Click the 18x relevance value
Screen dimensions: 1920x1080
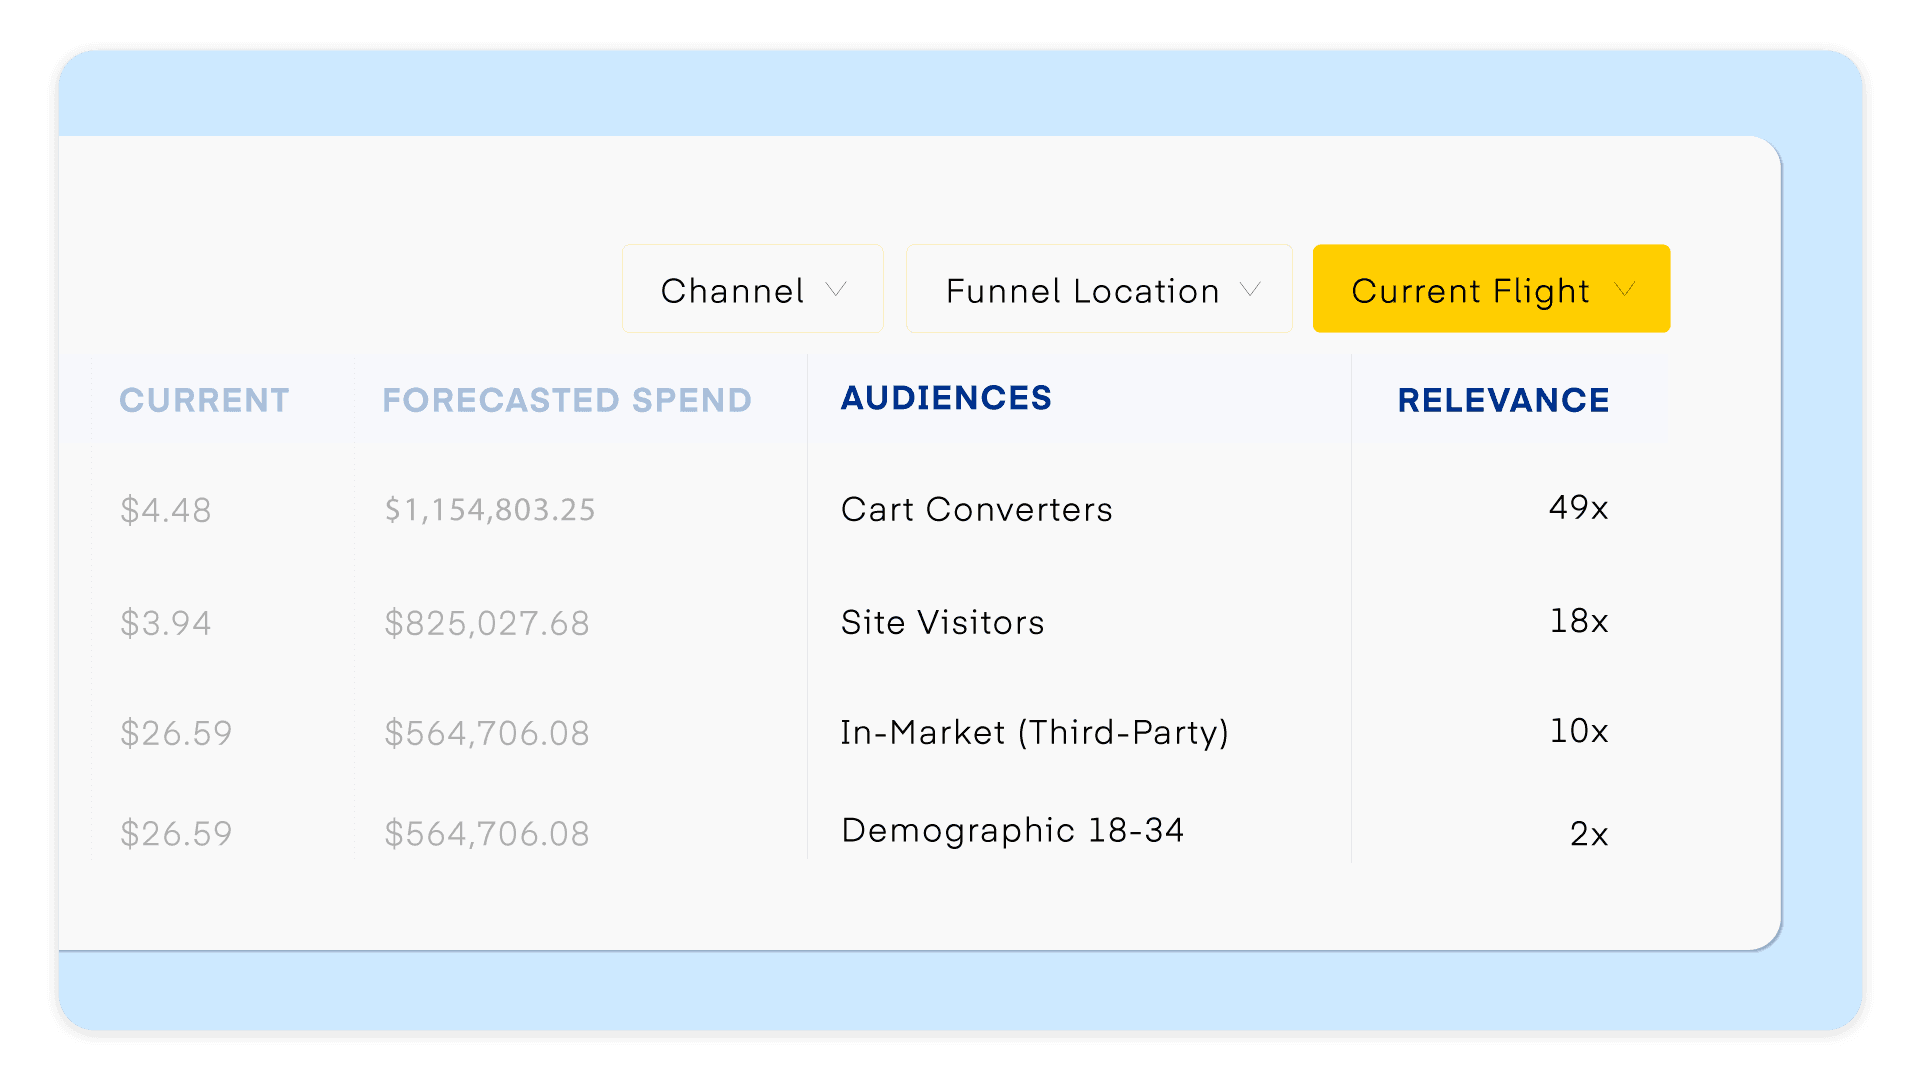tap(1577, 621)
